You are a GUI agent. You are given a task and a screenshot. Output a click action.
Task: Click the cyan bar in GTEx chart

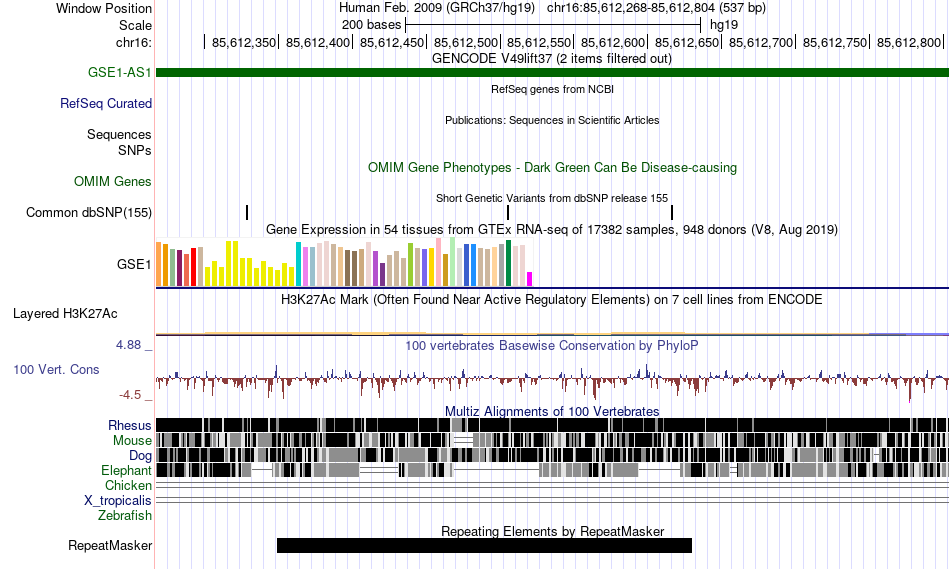[x=298, y=264]
